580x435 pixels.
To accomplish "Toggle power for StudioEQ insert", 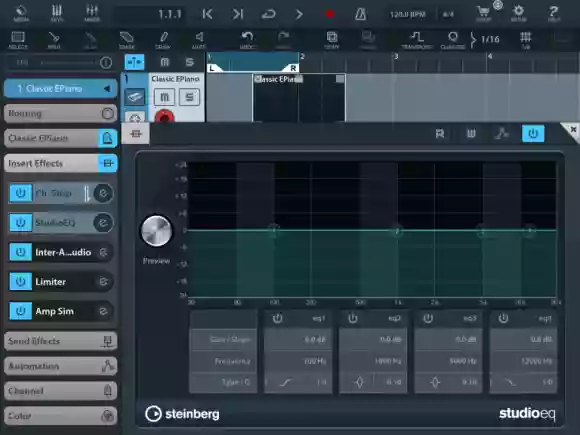I will [20, 223].
